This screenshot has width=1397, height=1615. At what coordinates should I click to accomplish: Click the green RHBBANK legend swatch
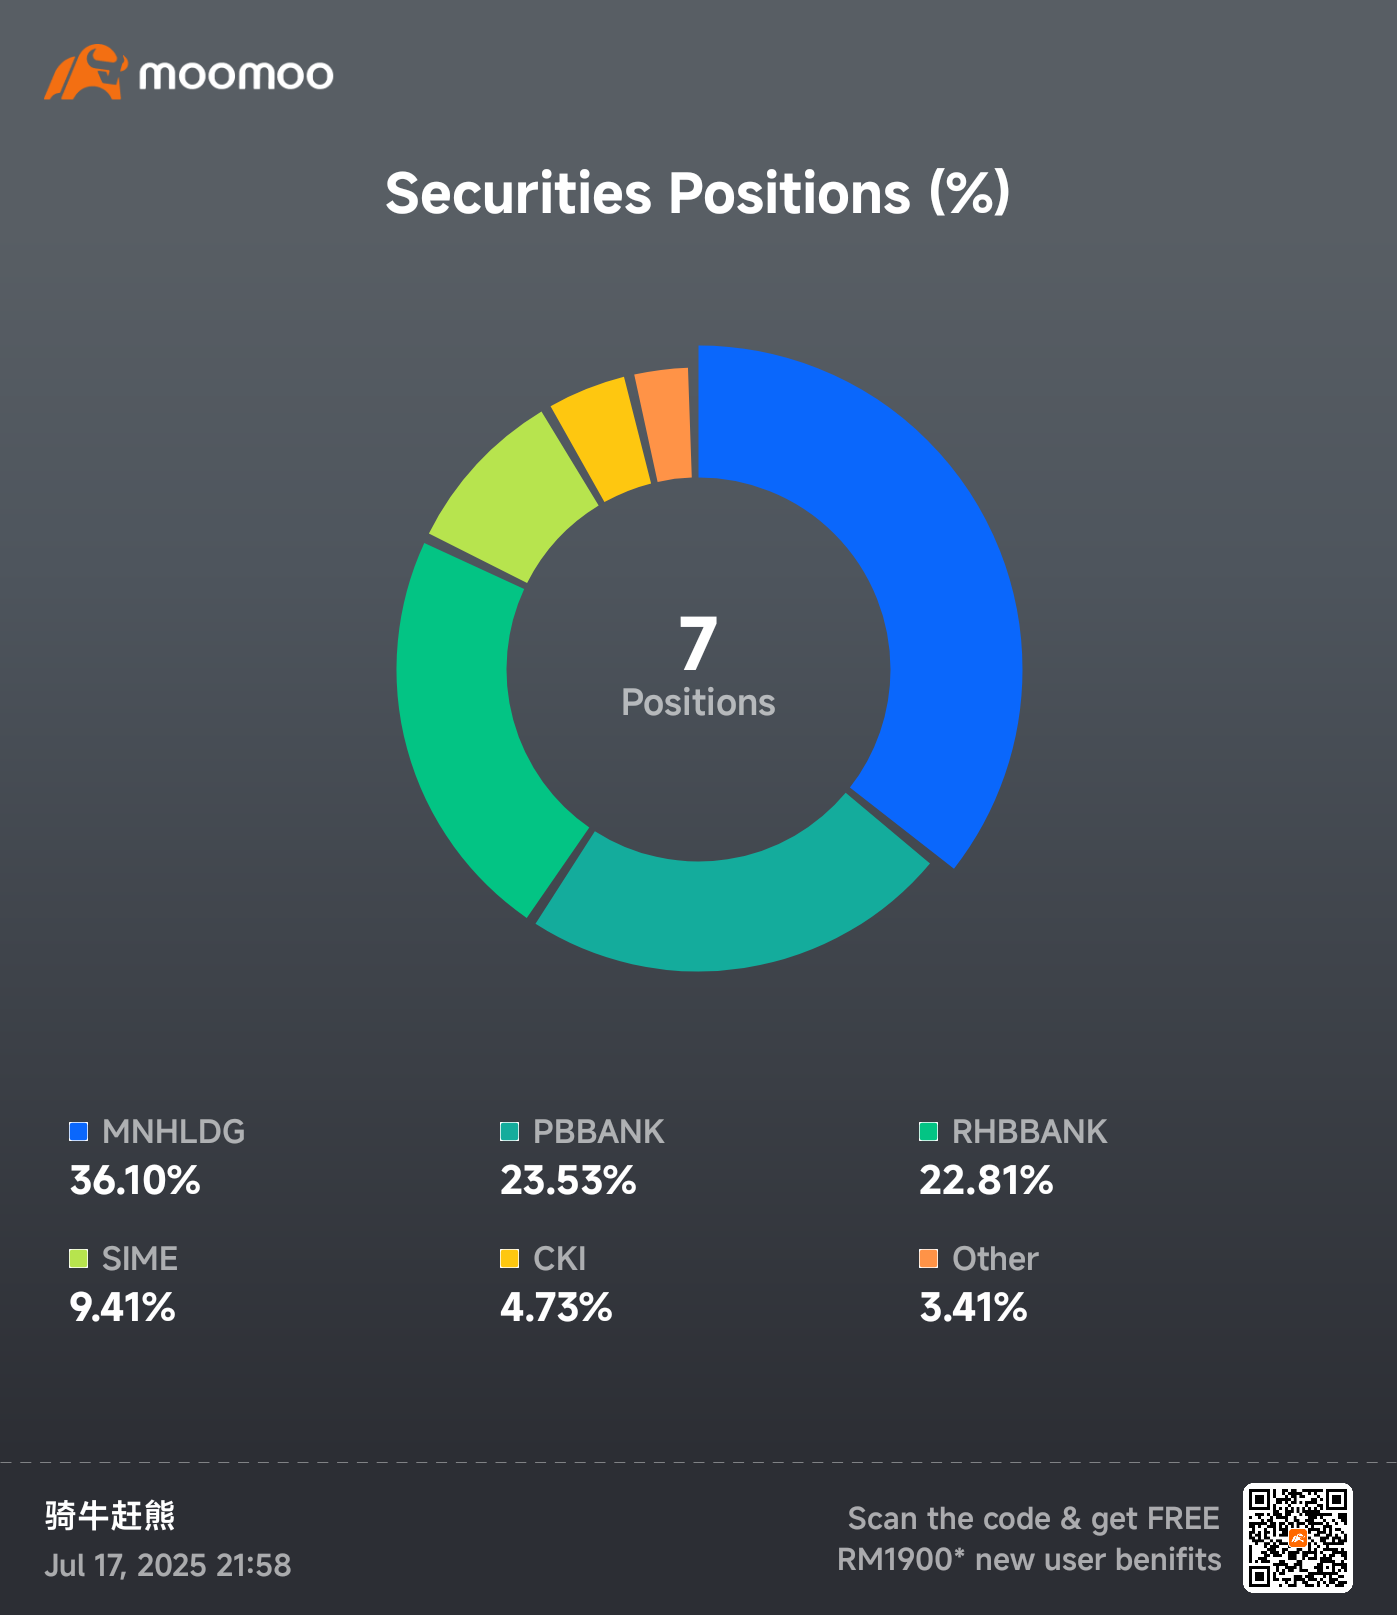coord(928,1131)
